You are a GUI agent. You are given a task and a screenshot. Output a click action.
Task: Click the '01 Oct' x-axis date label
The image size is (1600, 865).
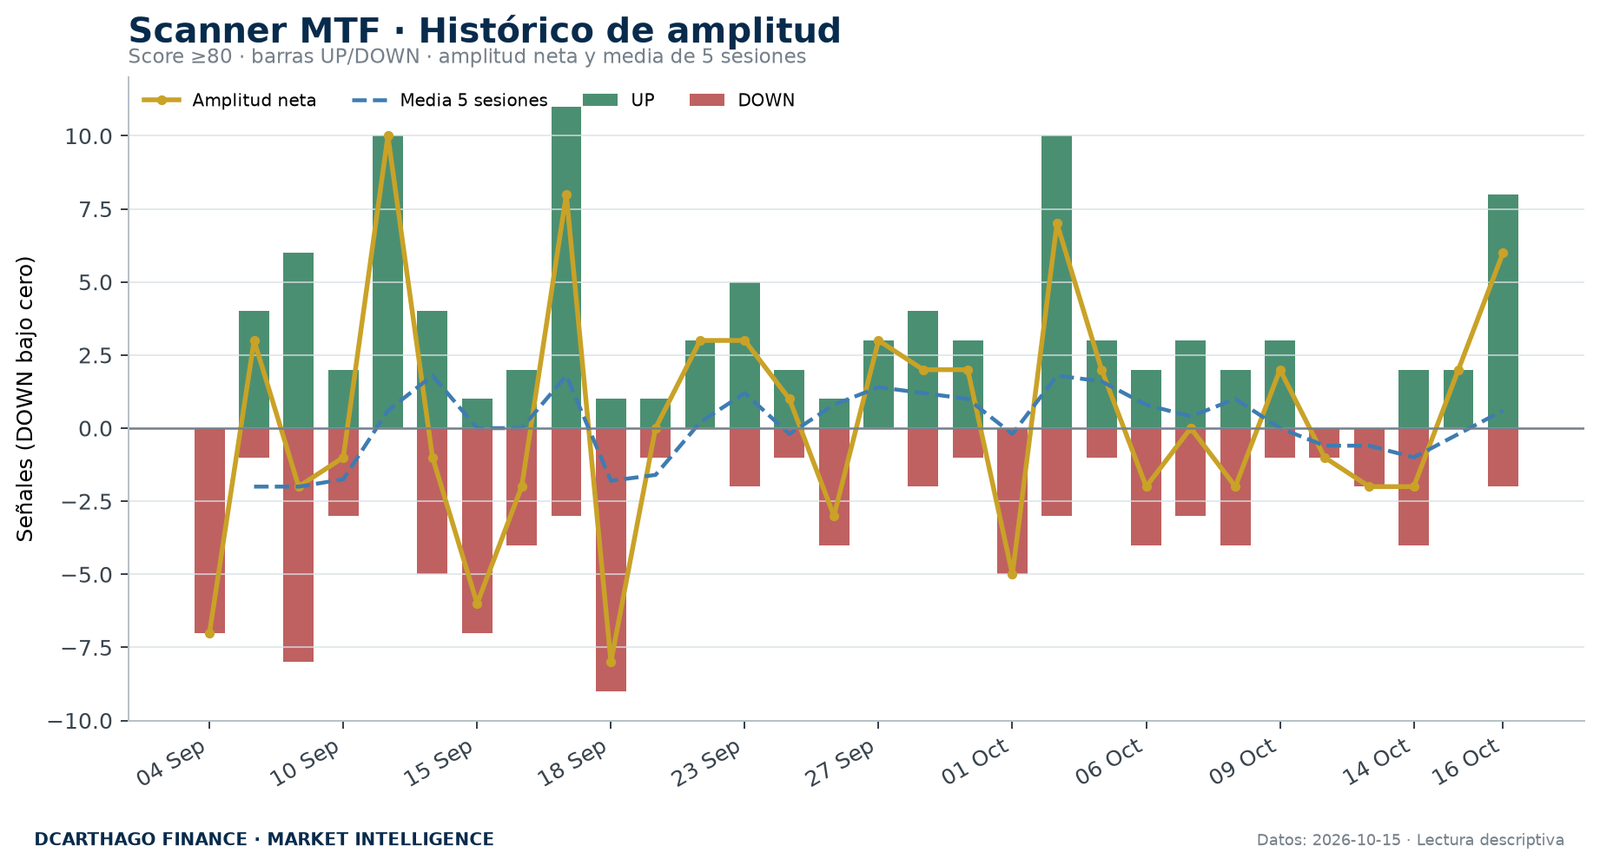click(x=976, y=762)
